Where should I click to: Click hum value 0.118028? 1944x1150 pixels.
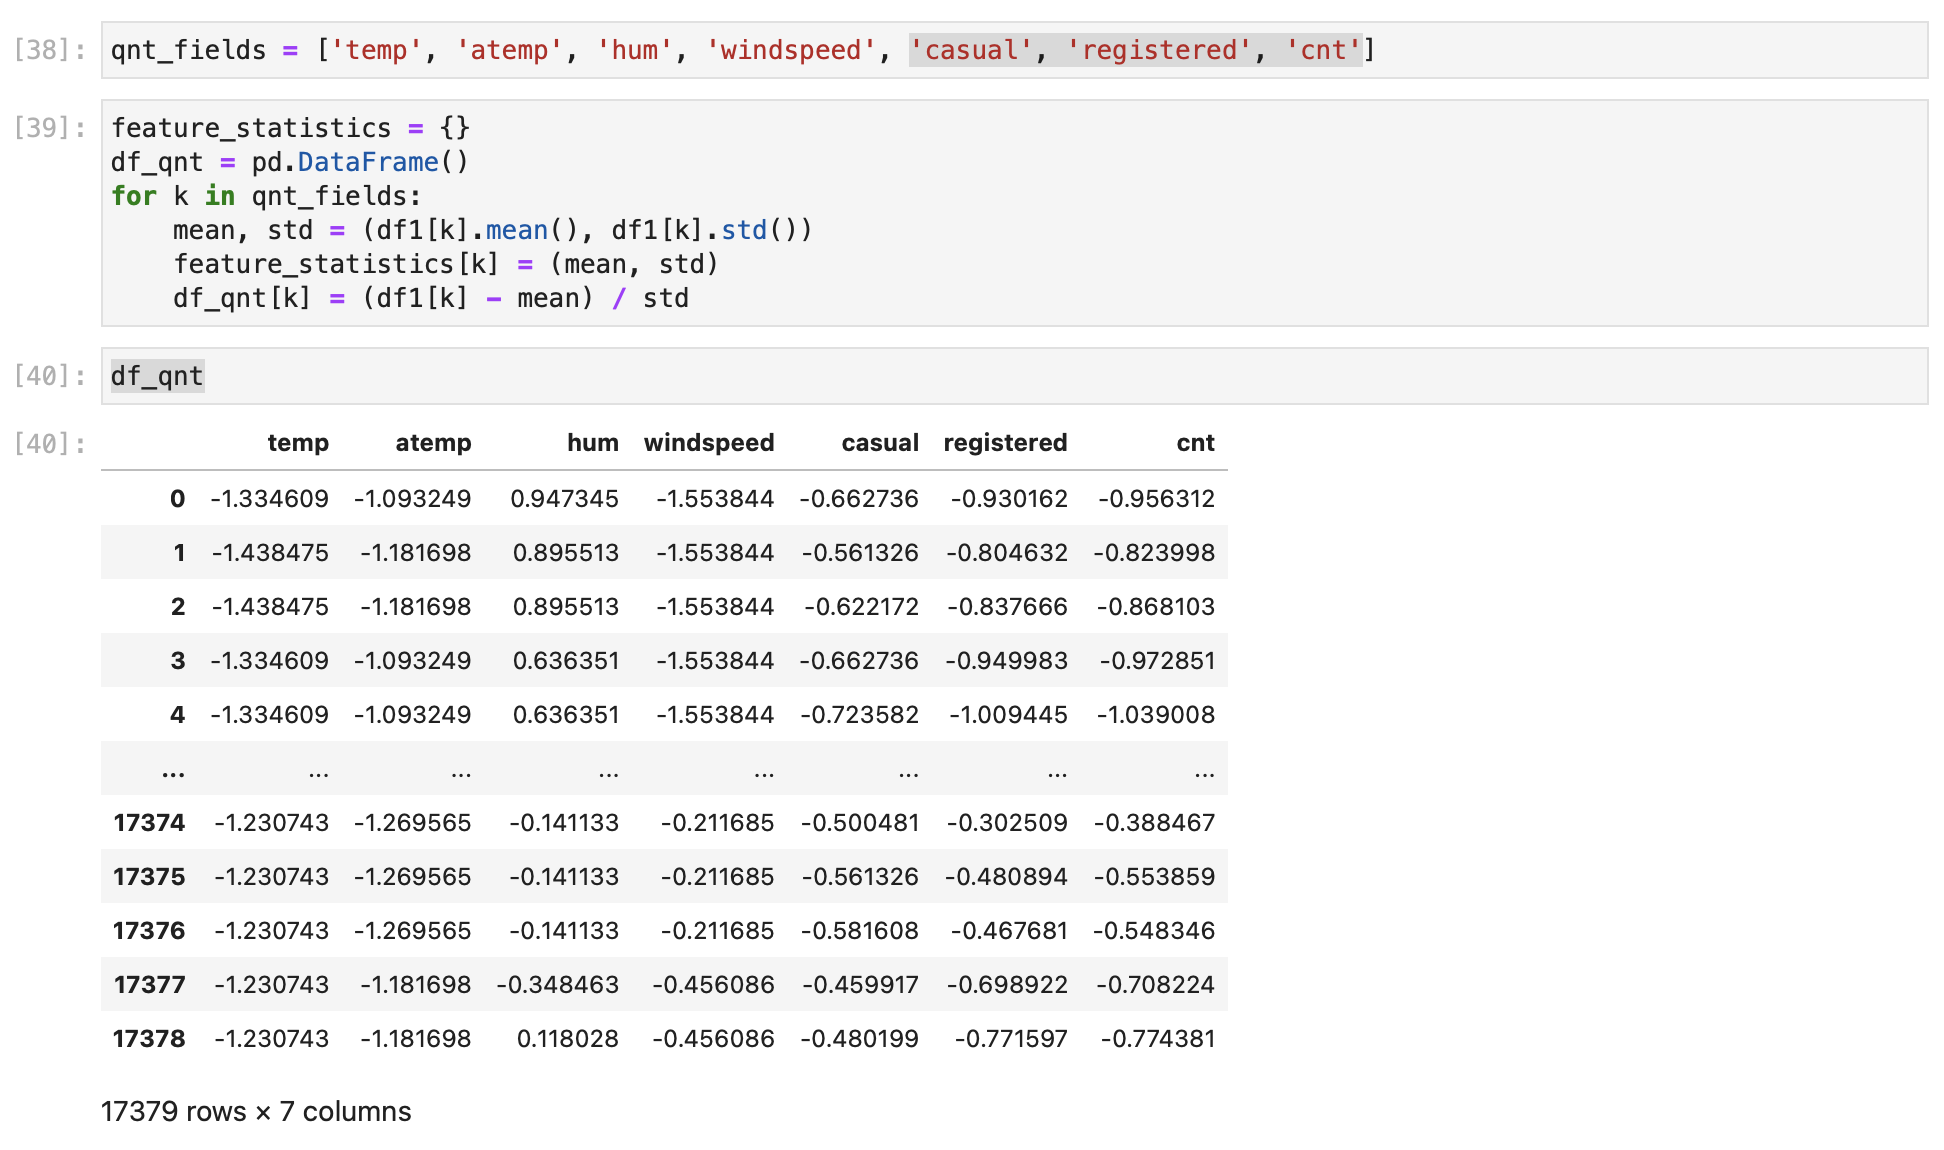[567, 1039]
